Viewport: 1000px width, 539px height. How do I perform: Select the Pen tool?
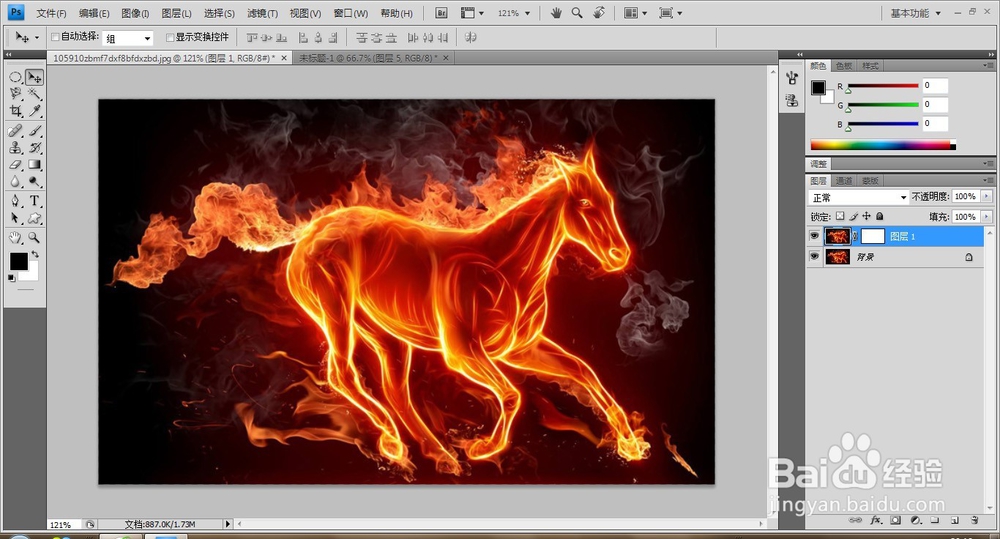click(15, 201)
